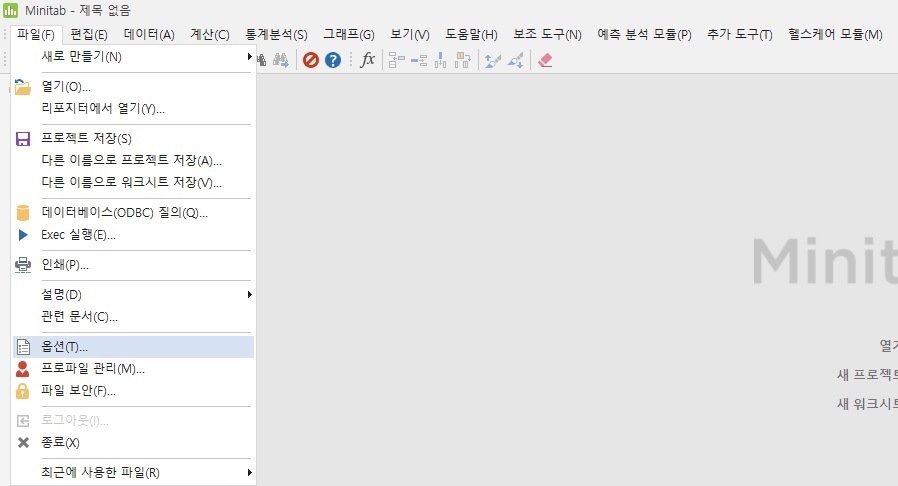Click the insert cells toolbar icon

(396, 60)
